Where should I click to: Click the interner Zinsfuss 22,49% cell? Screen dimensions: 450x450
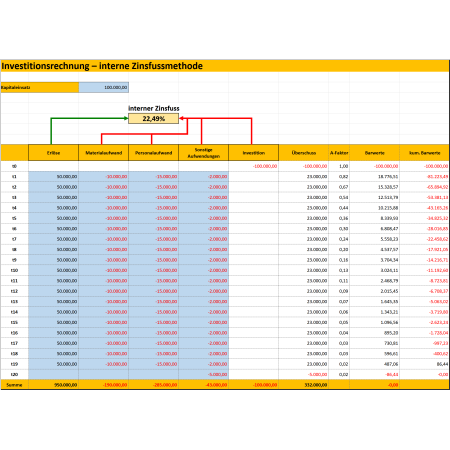coord(153,119)
